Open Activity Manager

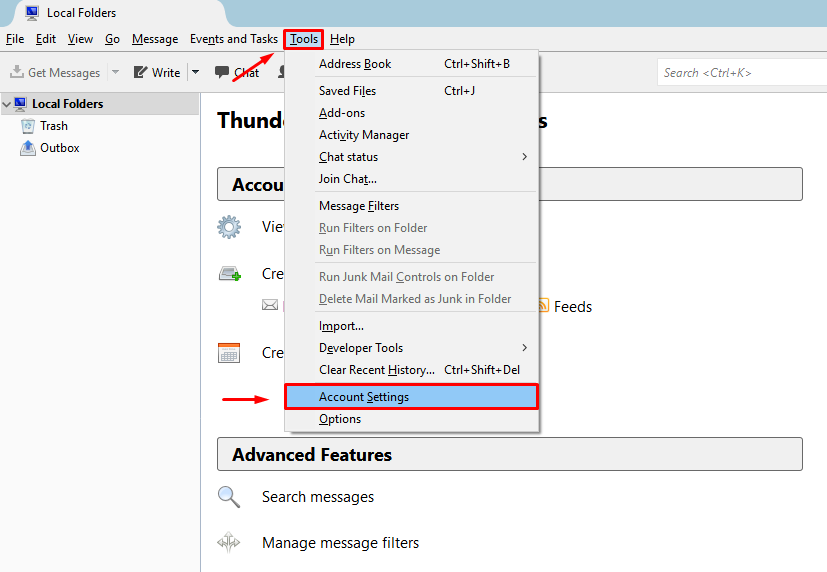coord(411,135)
